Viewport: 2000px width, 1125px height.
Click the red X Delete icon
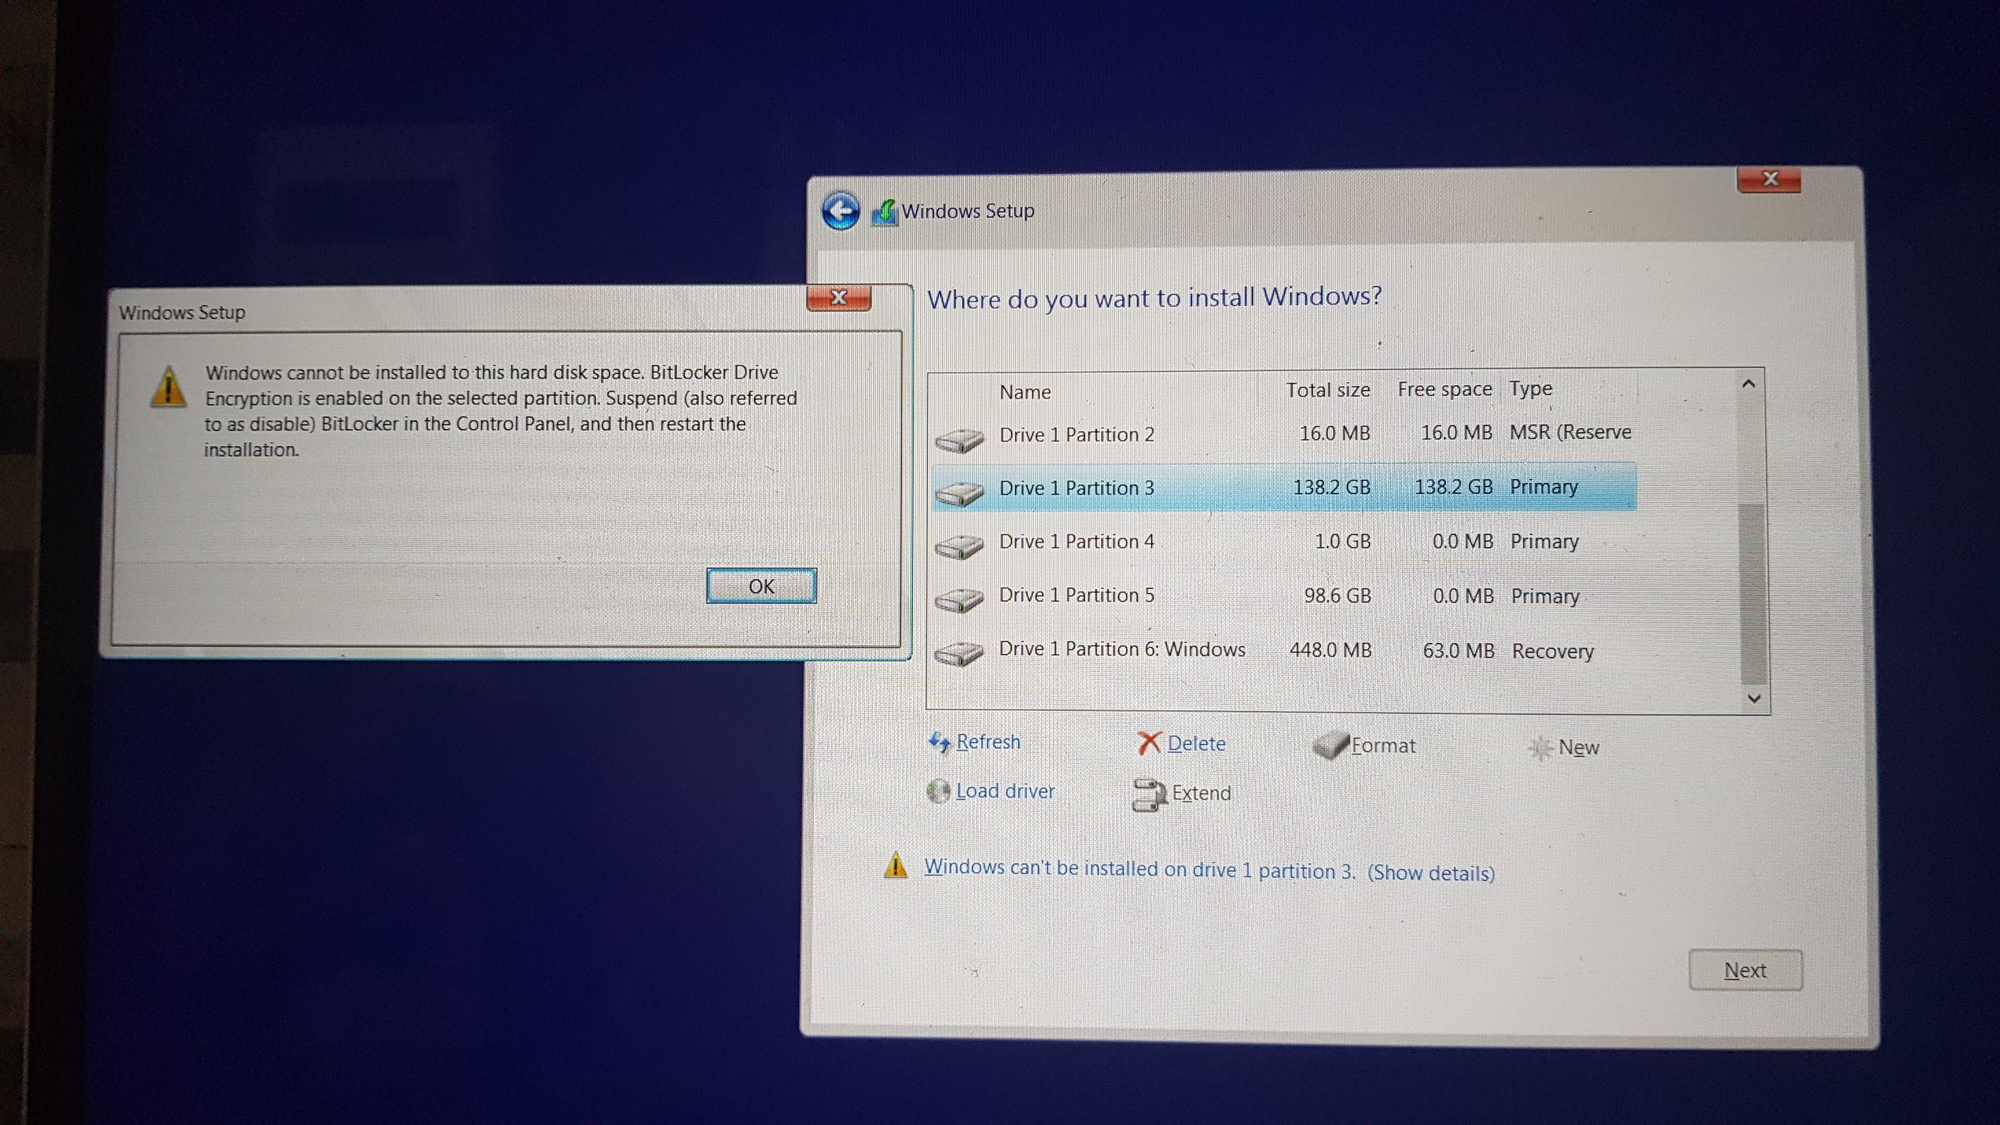tap(1149, 743)
